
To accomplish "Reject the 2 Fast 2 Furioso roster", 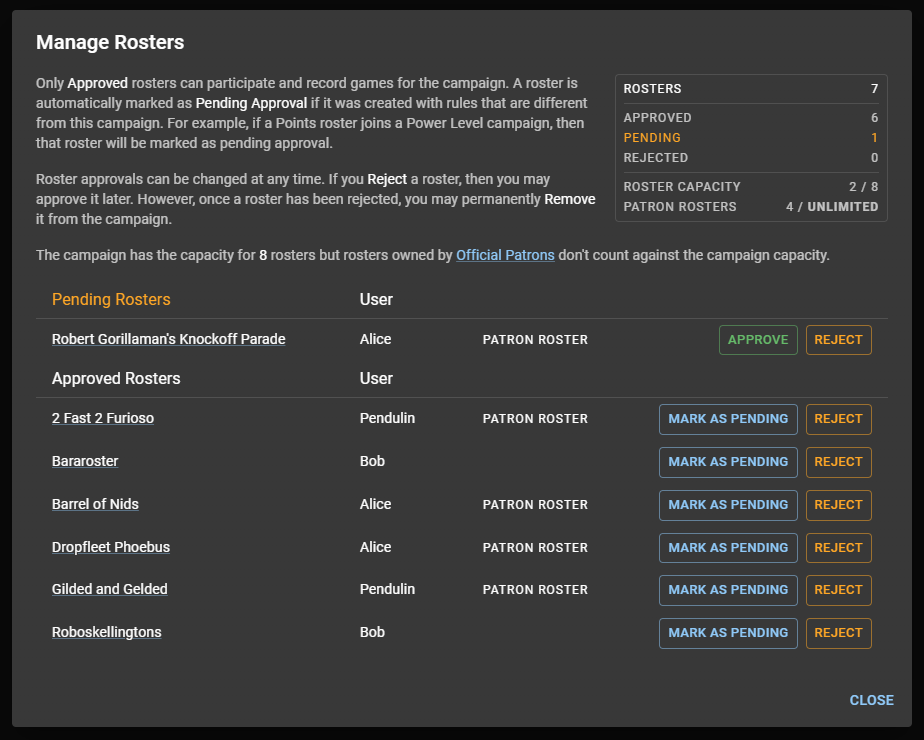I will coord(838,419).
